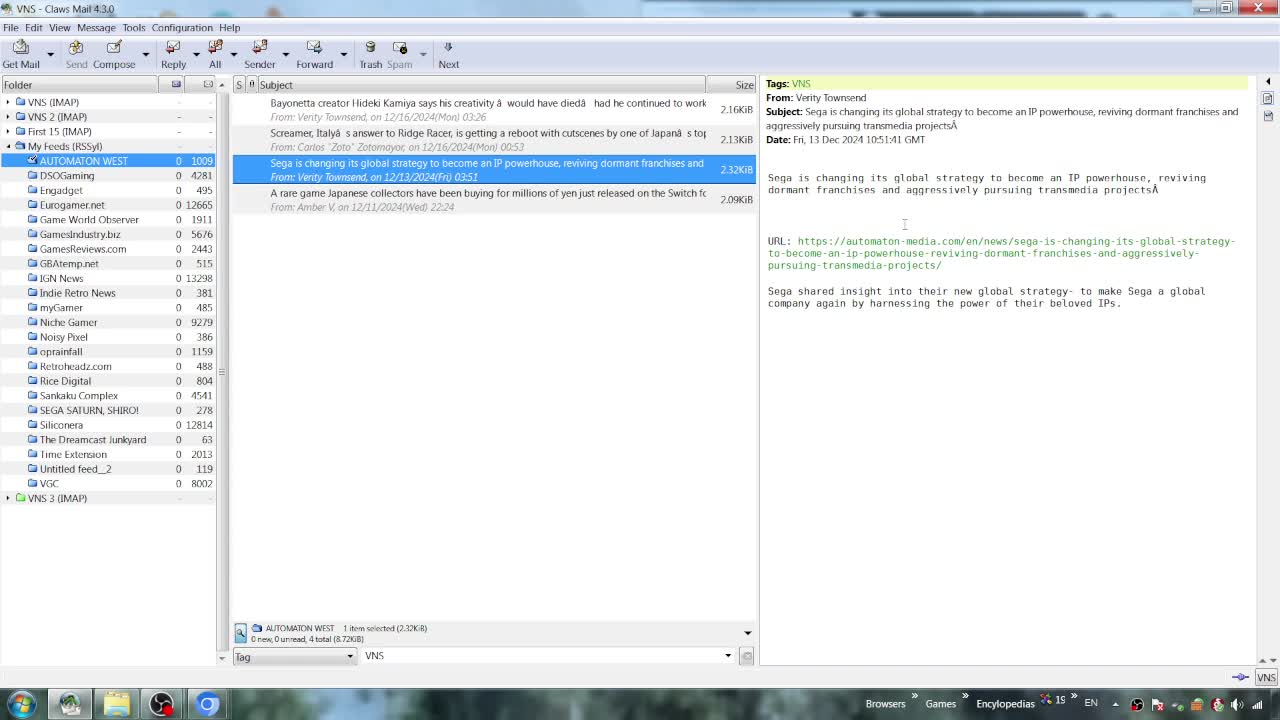Click the attachment column header
1280x720 pixels.
point(252,85)
